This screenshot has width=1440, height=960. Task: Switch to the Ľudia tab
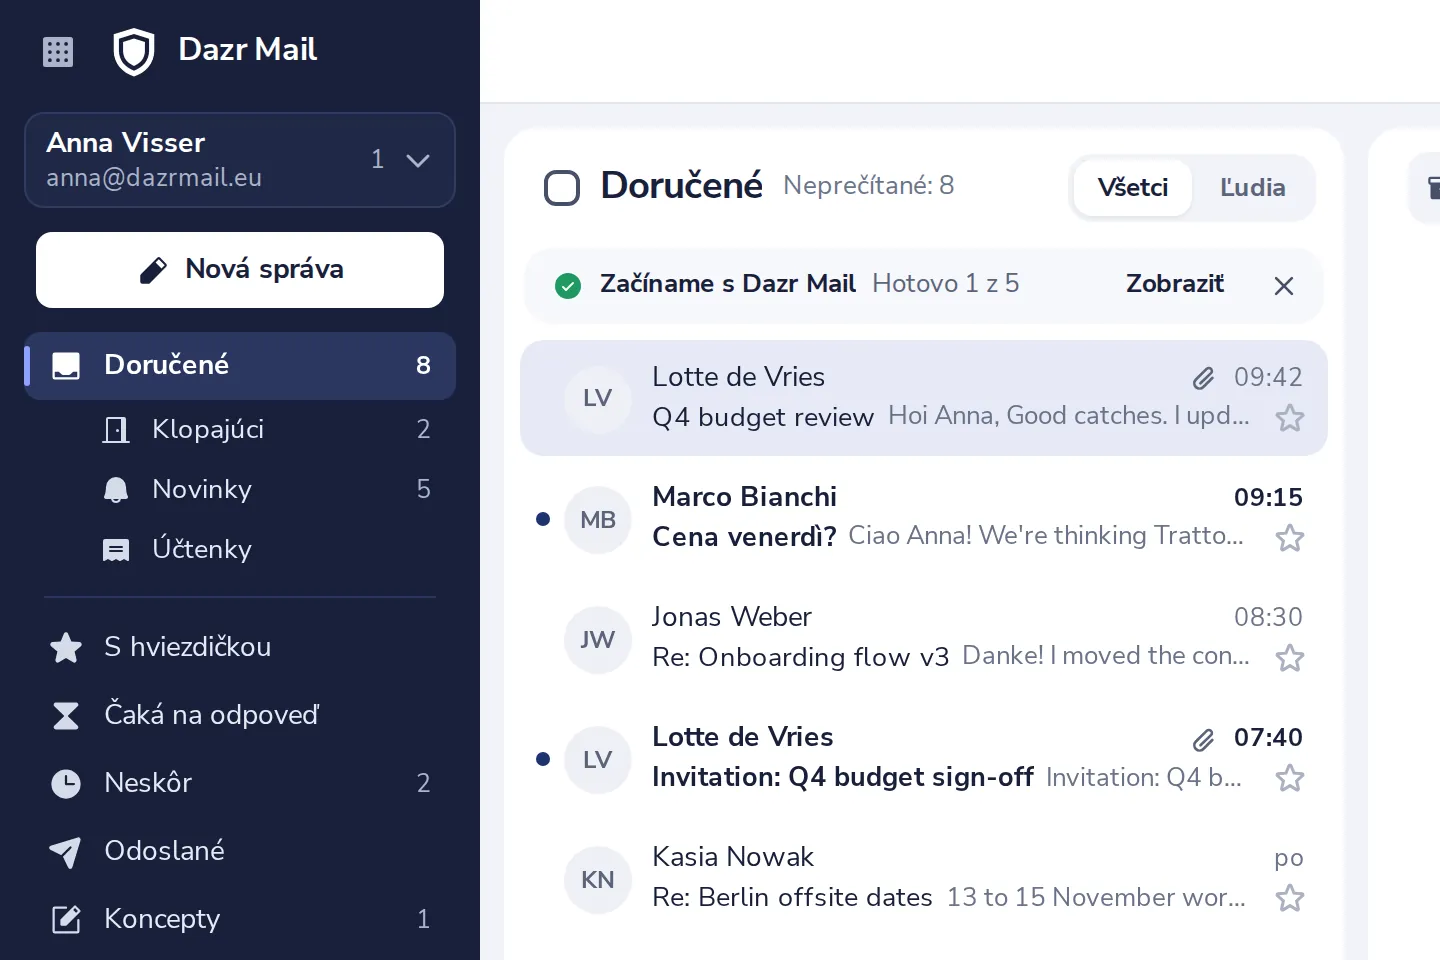pos(1252,187)
